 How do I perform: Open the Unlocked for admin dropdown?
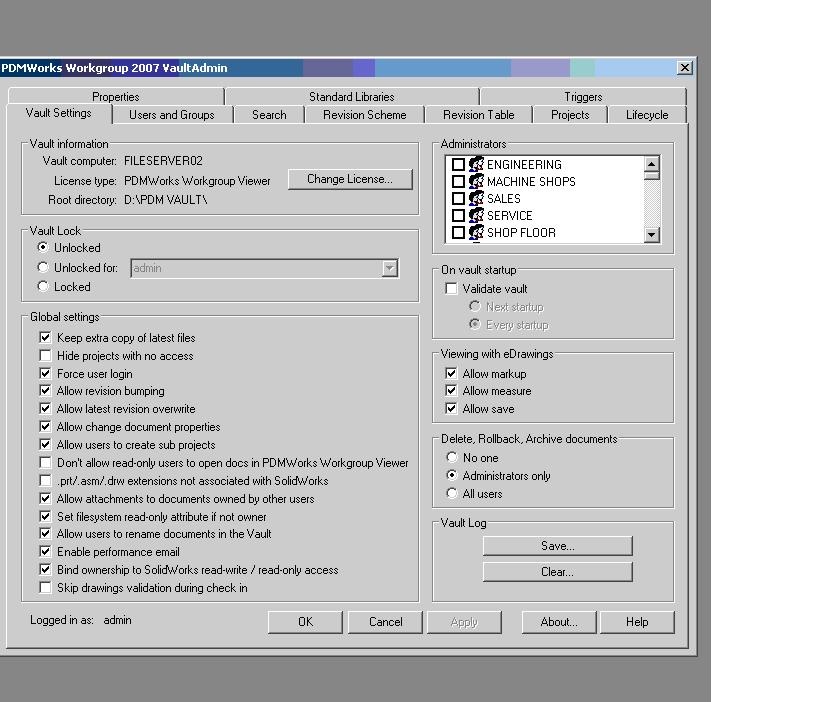click(x=390, y=268)
